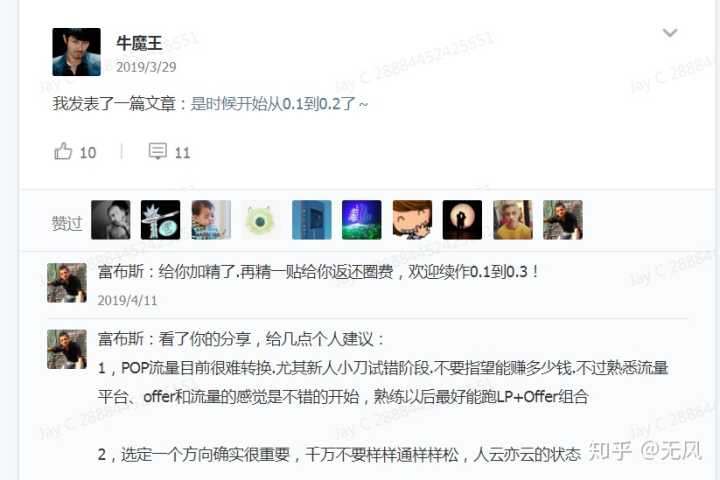Open article link 是时候开始从0.1到0.2了

pyautogui.click(x=279, y=104)
